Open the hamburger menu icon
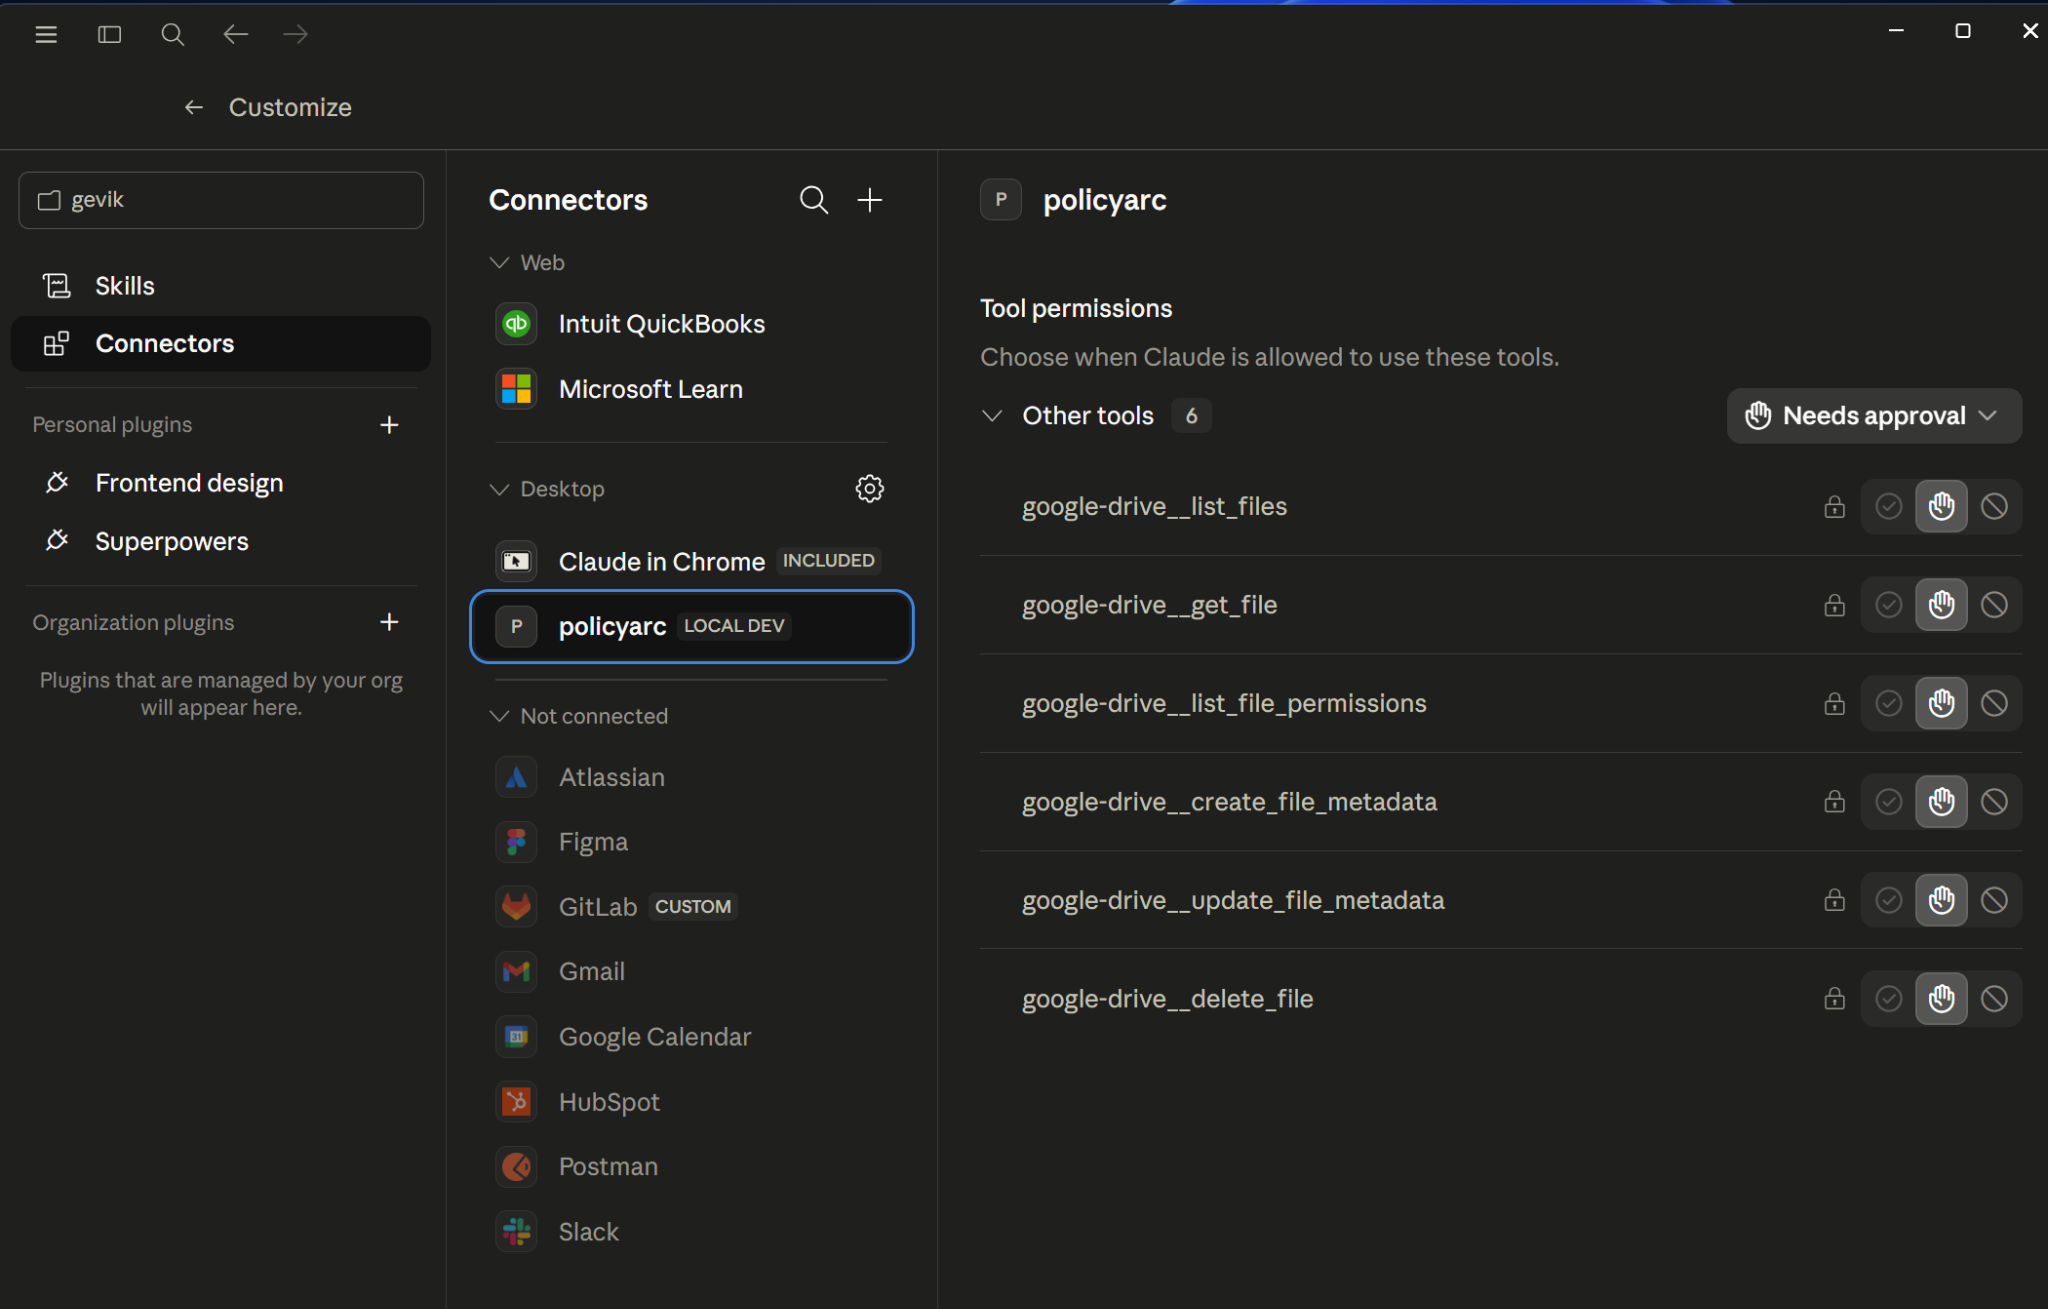2048x1309 pixels. click(46, 35)
